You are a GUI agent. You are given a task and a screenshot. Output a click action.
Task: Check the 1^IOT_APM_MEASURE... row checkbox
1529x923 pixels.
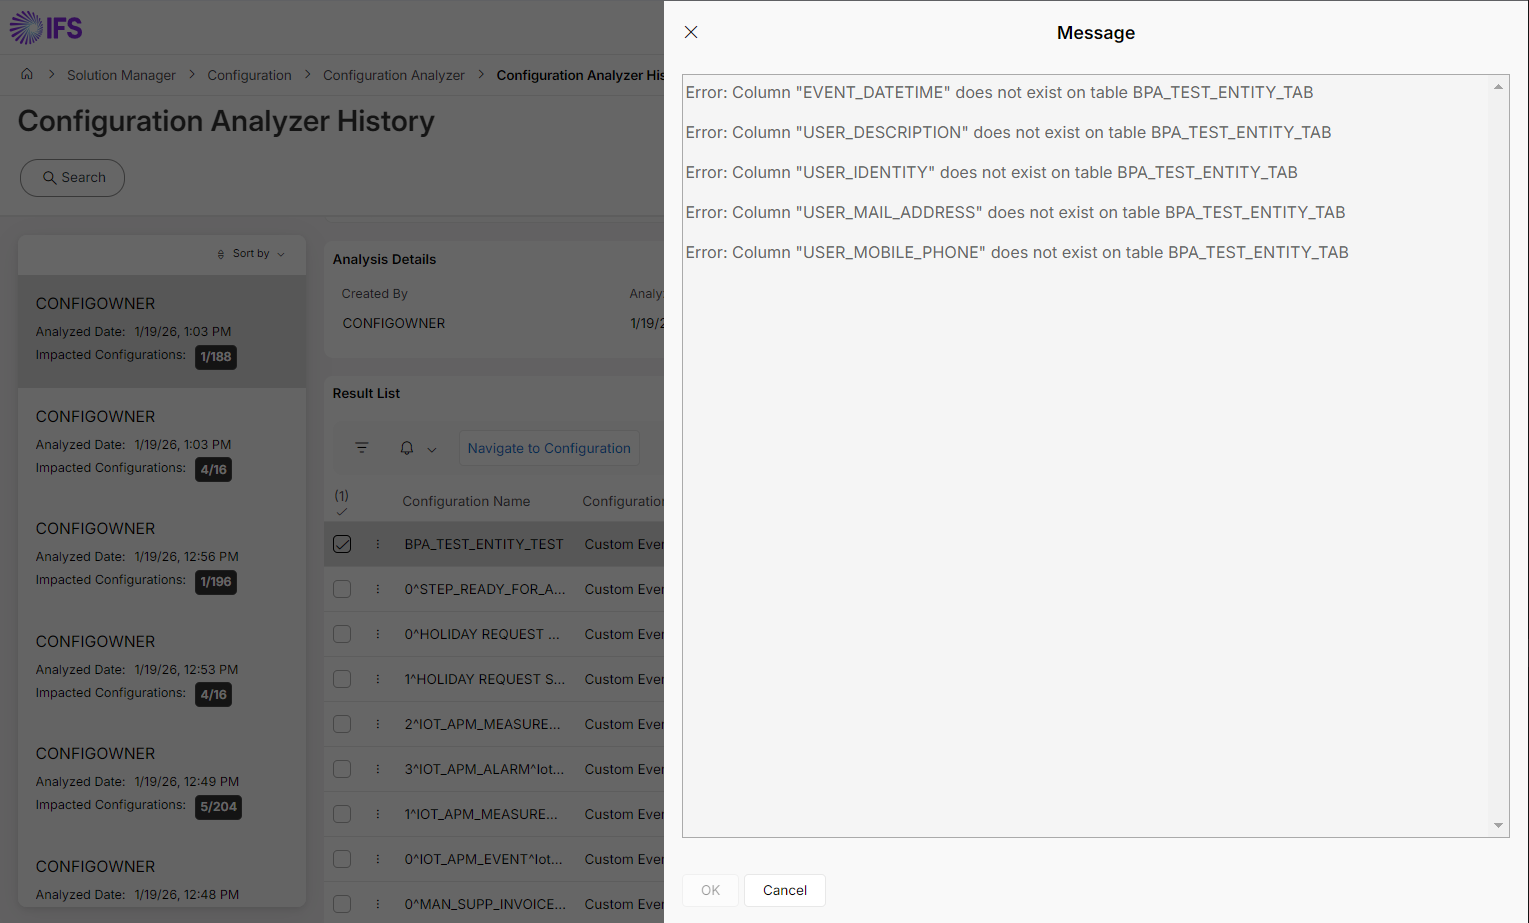[342, 814]
